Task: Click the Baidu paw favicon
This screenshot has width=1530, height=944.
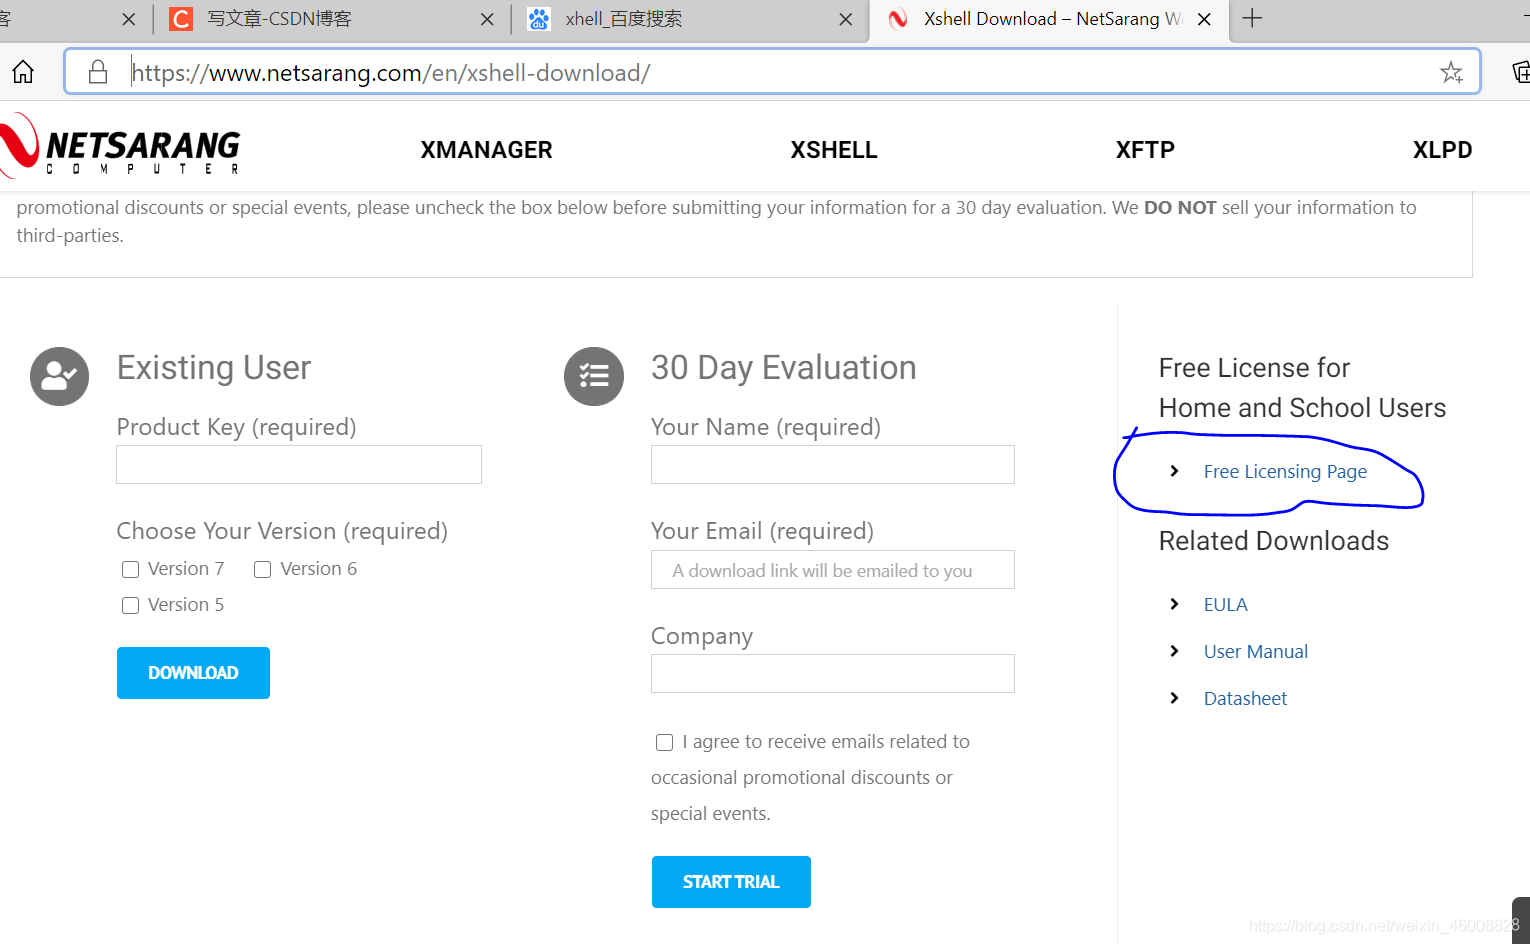Action: tap(539, 19)
